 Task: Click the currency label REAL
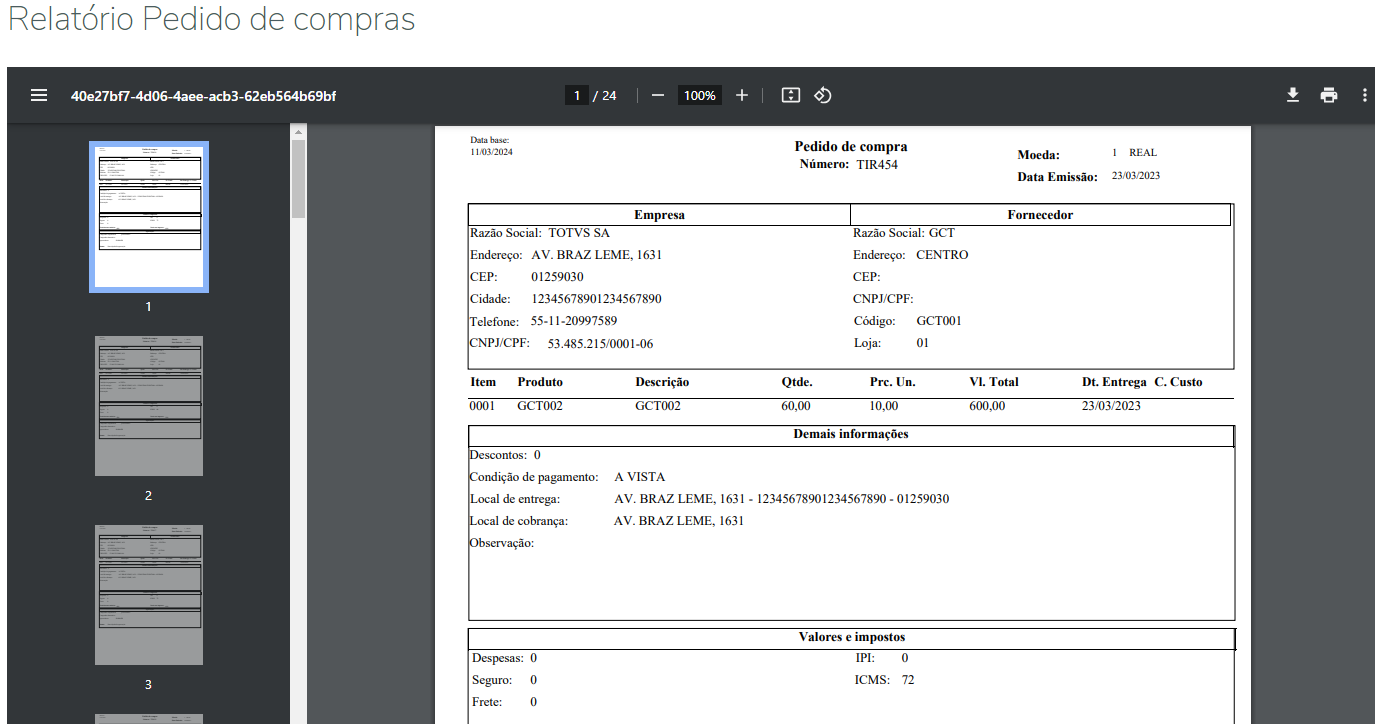tap(1143, 153)
